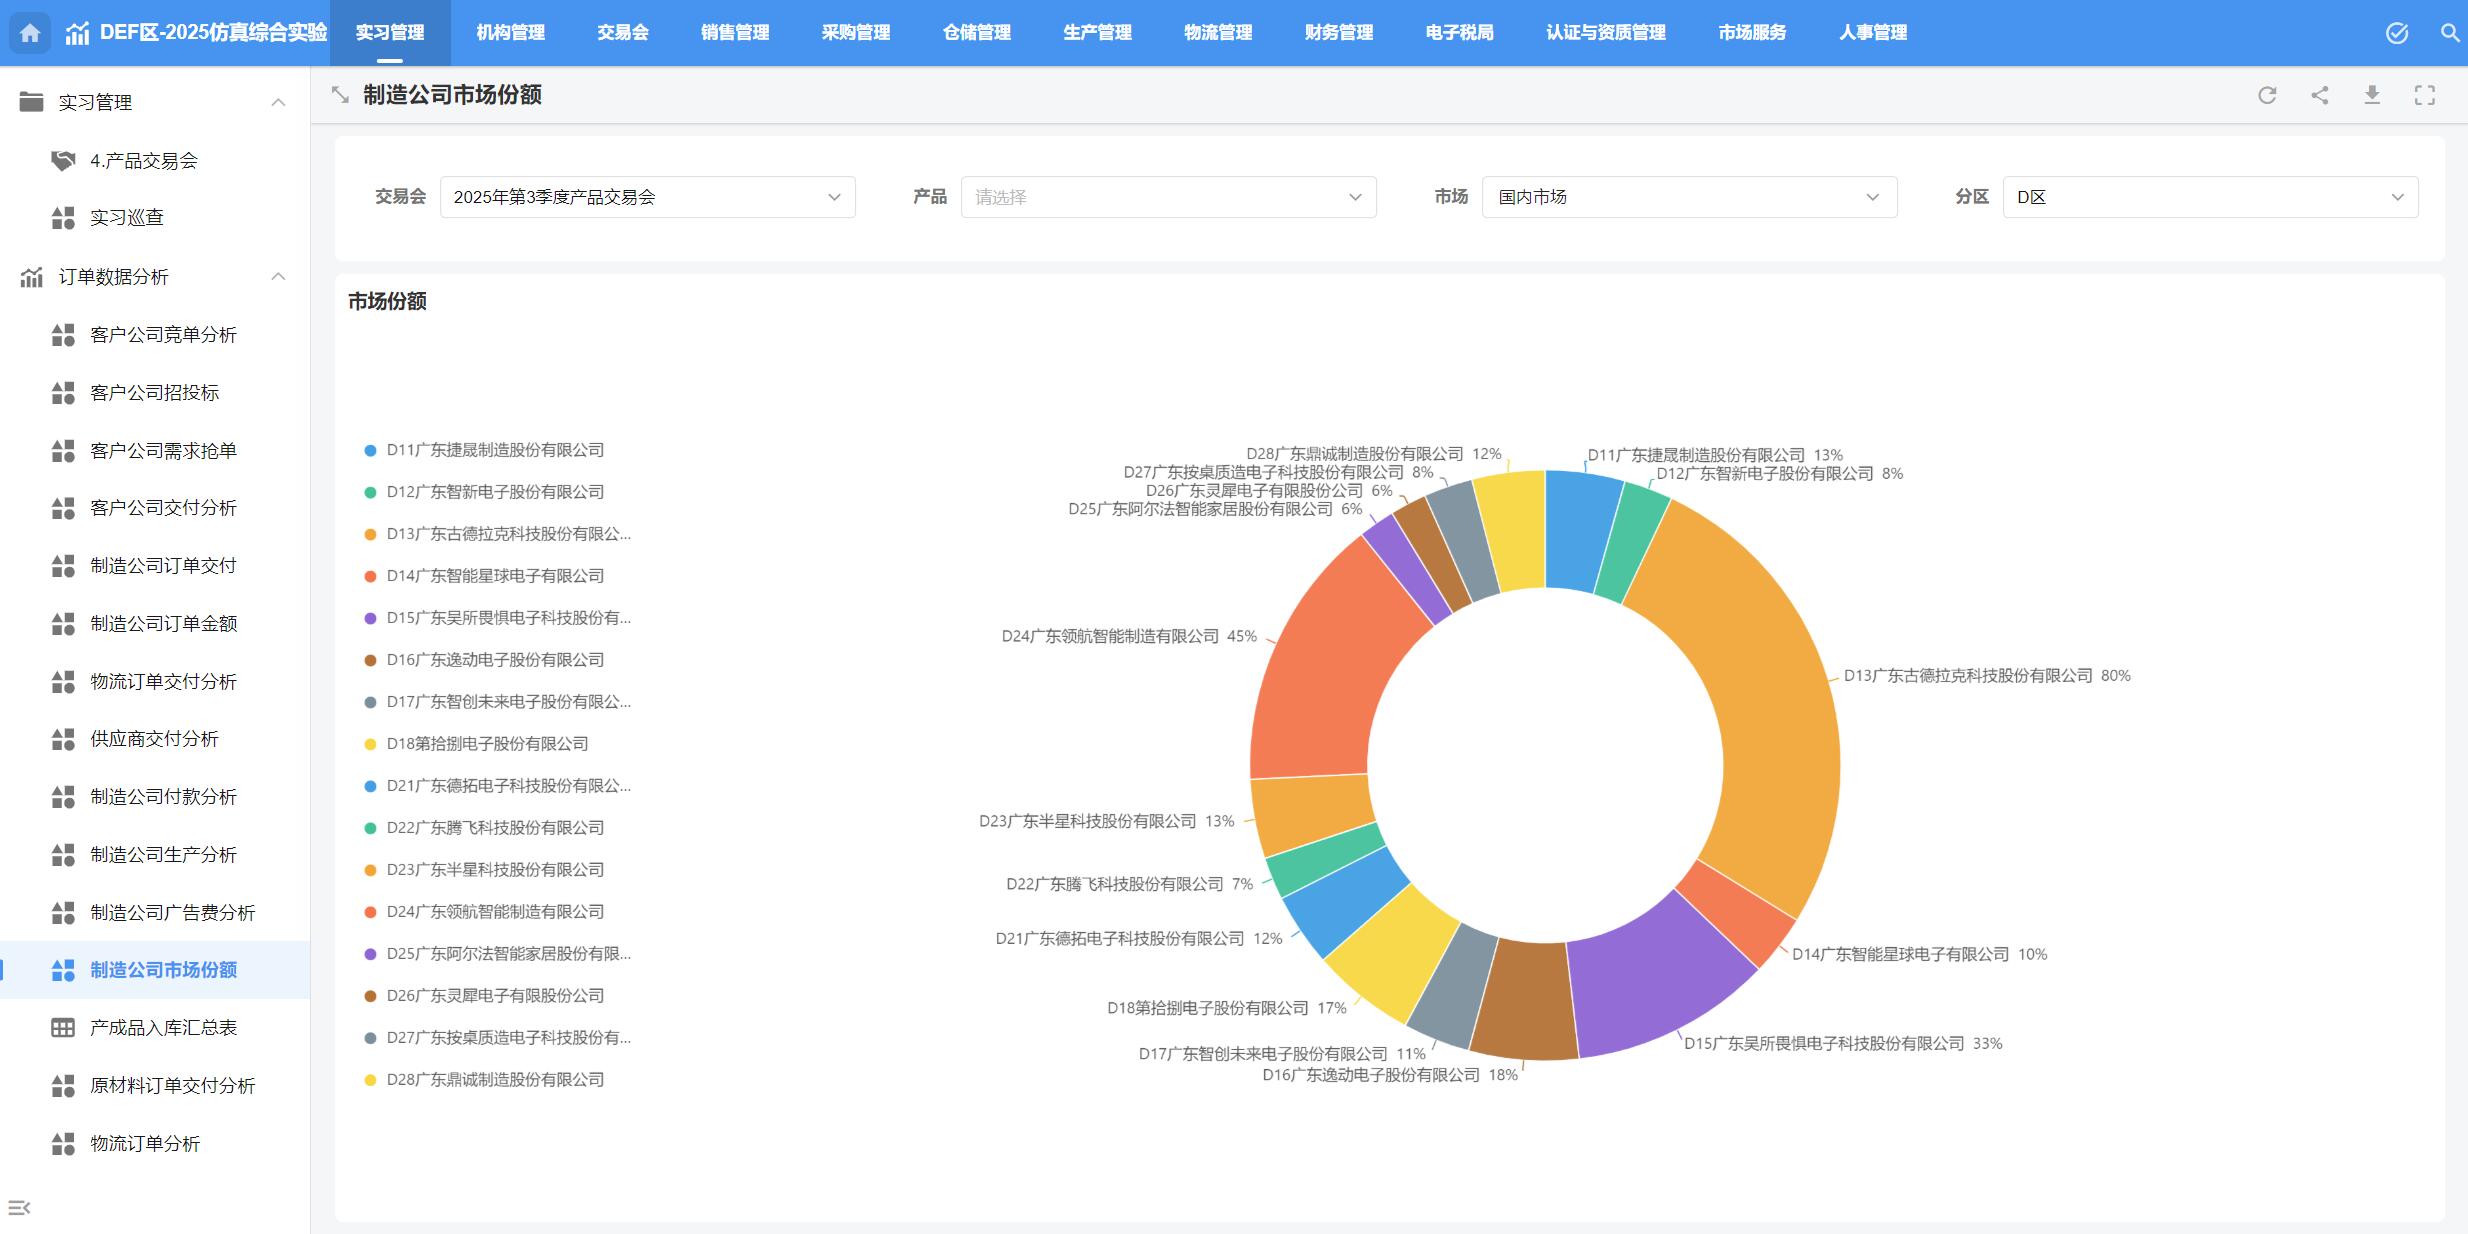Click the refresh icon in page header
Viewport: 2468px width, 1234px height.
point(2267,95)
